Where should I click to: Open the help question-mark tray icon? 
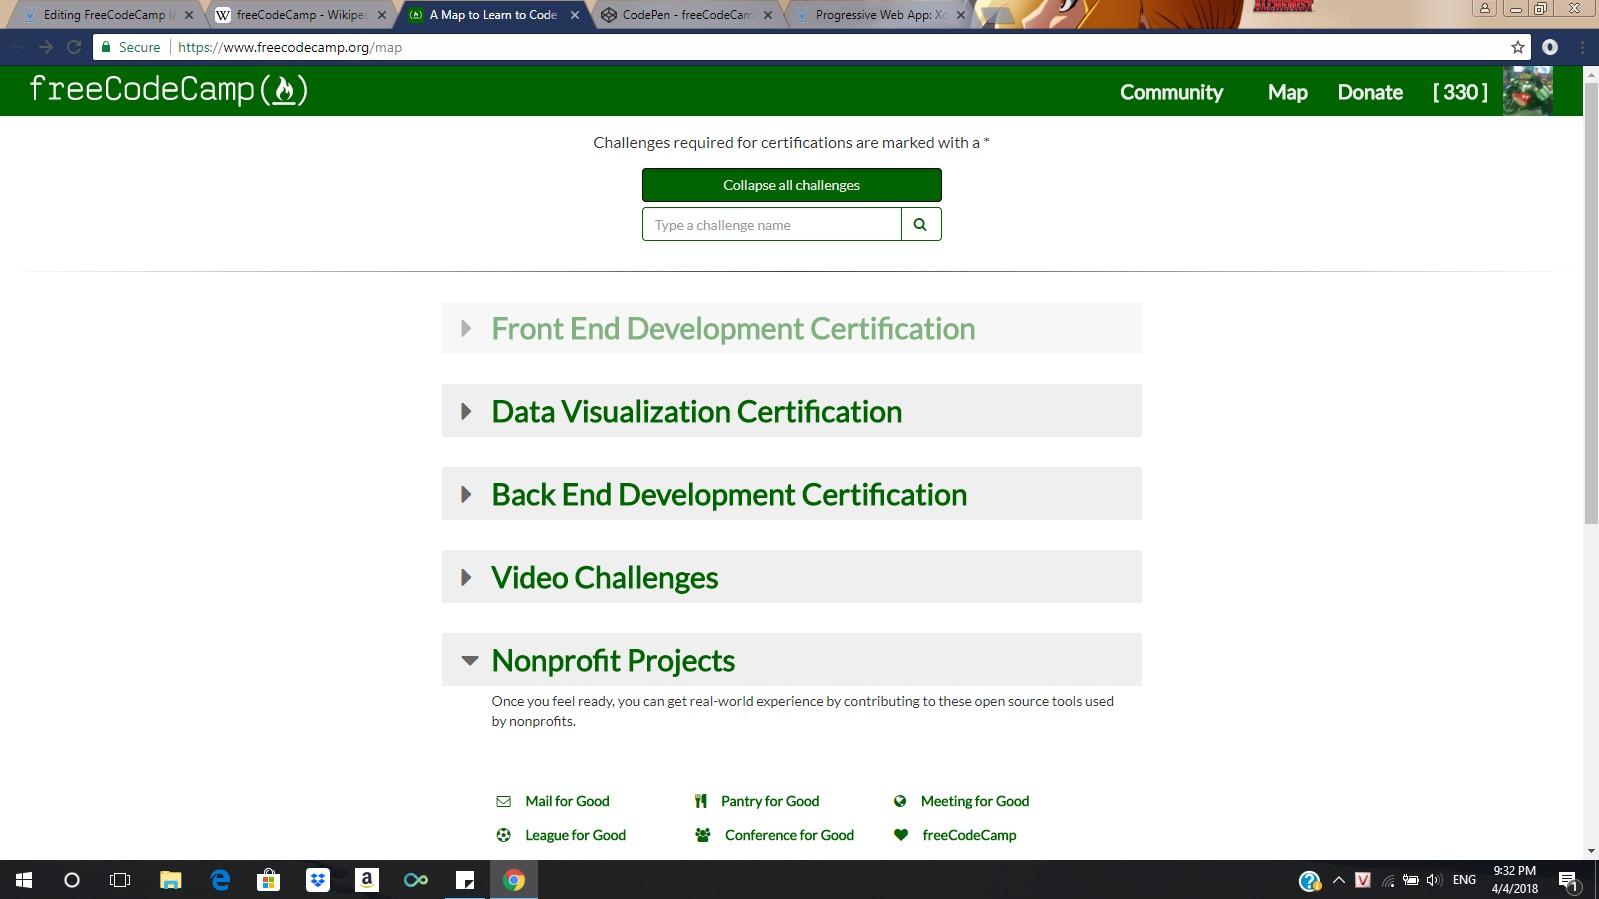pyautogui.click(x=1309, y=881)
